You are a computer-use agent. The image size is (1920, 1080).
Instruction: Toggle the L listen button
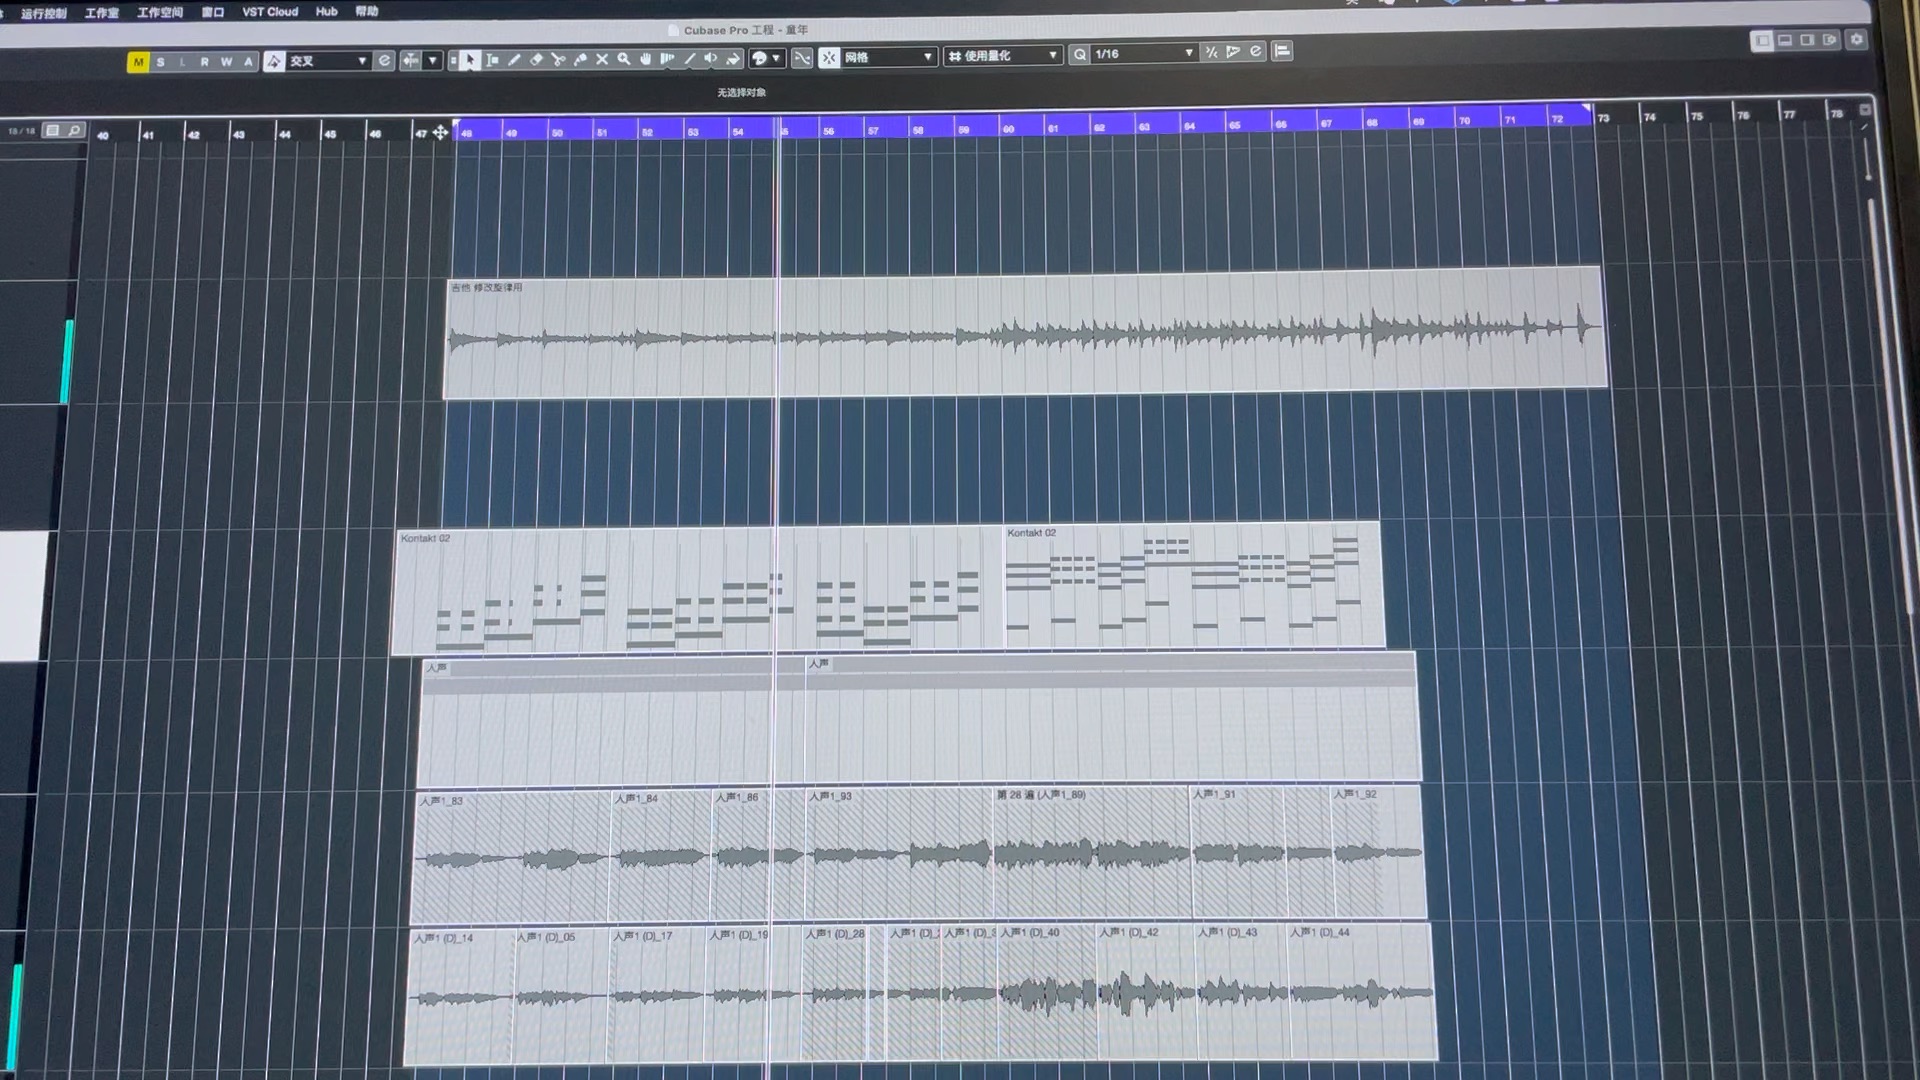[182, 62]
